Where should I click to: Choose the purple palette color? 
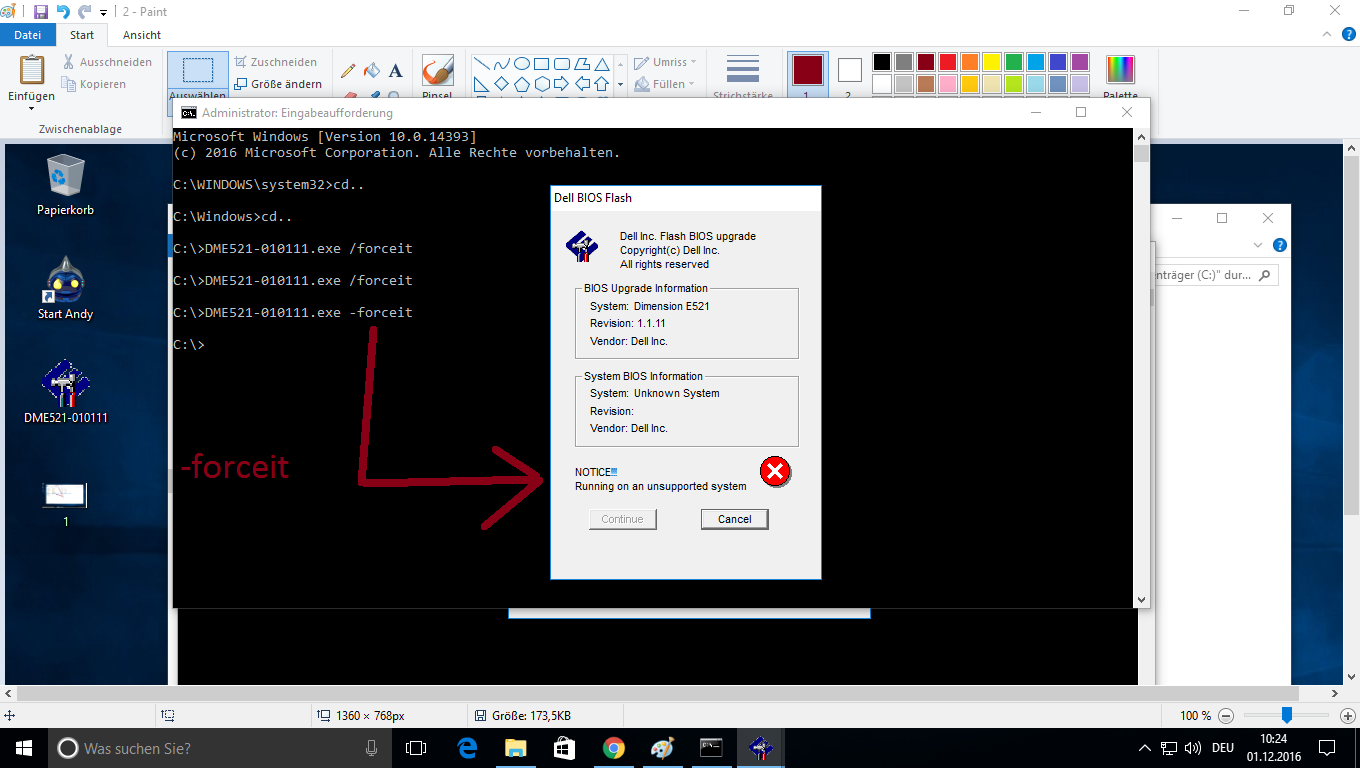1080,62
